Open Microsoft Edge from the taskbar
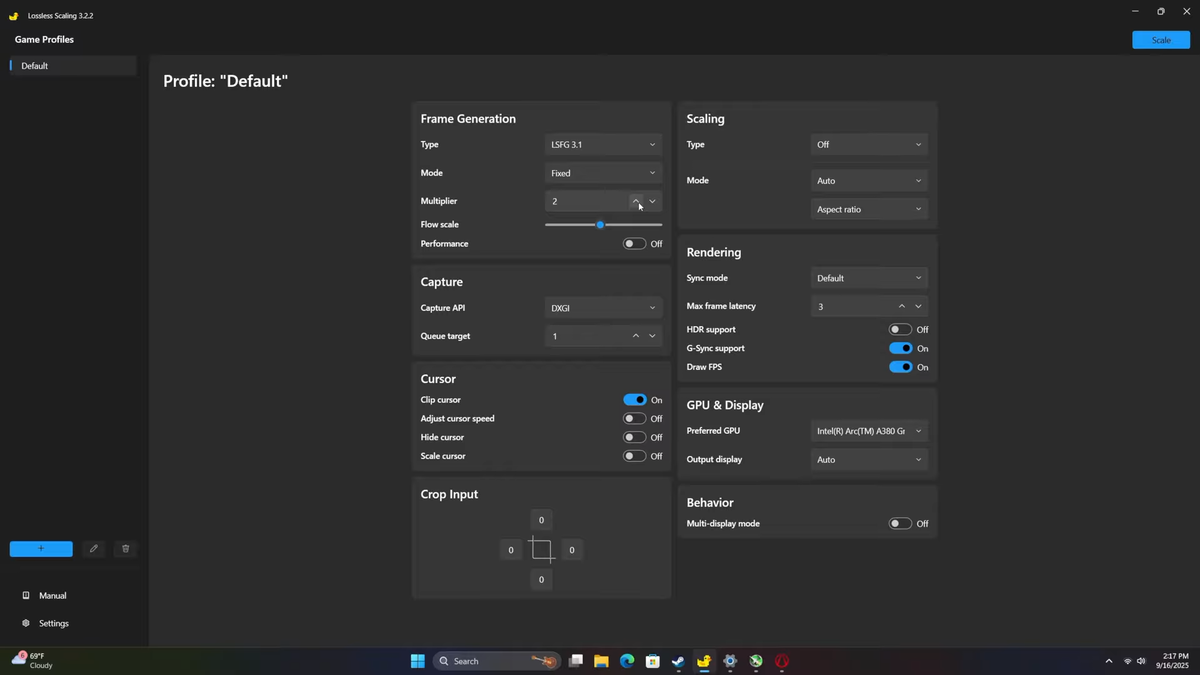The width and height of the screenshot is (1200, 675). 627,661
